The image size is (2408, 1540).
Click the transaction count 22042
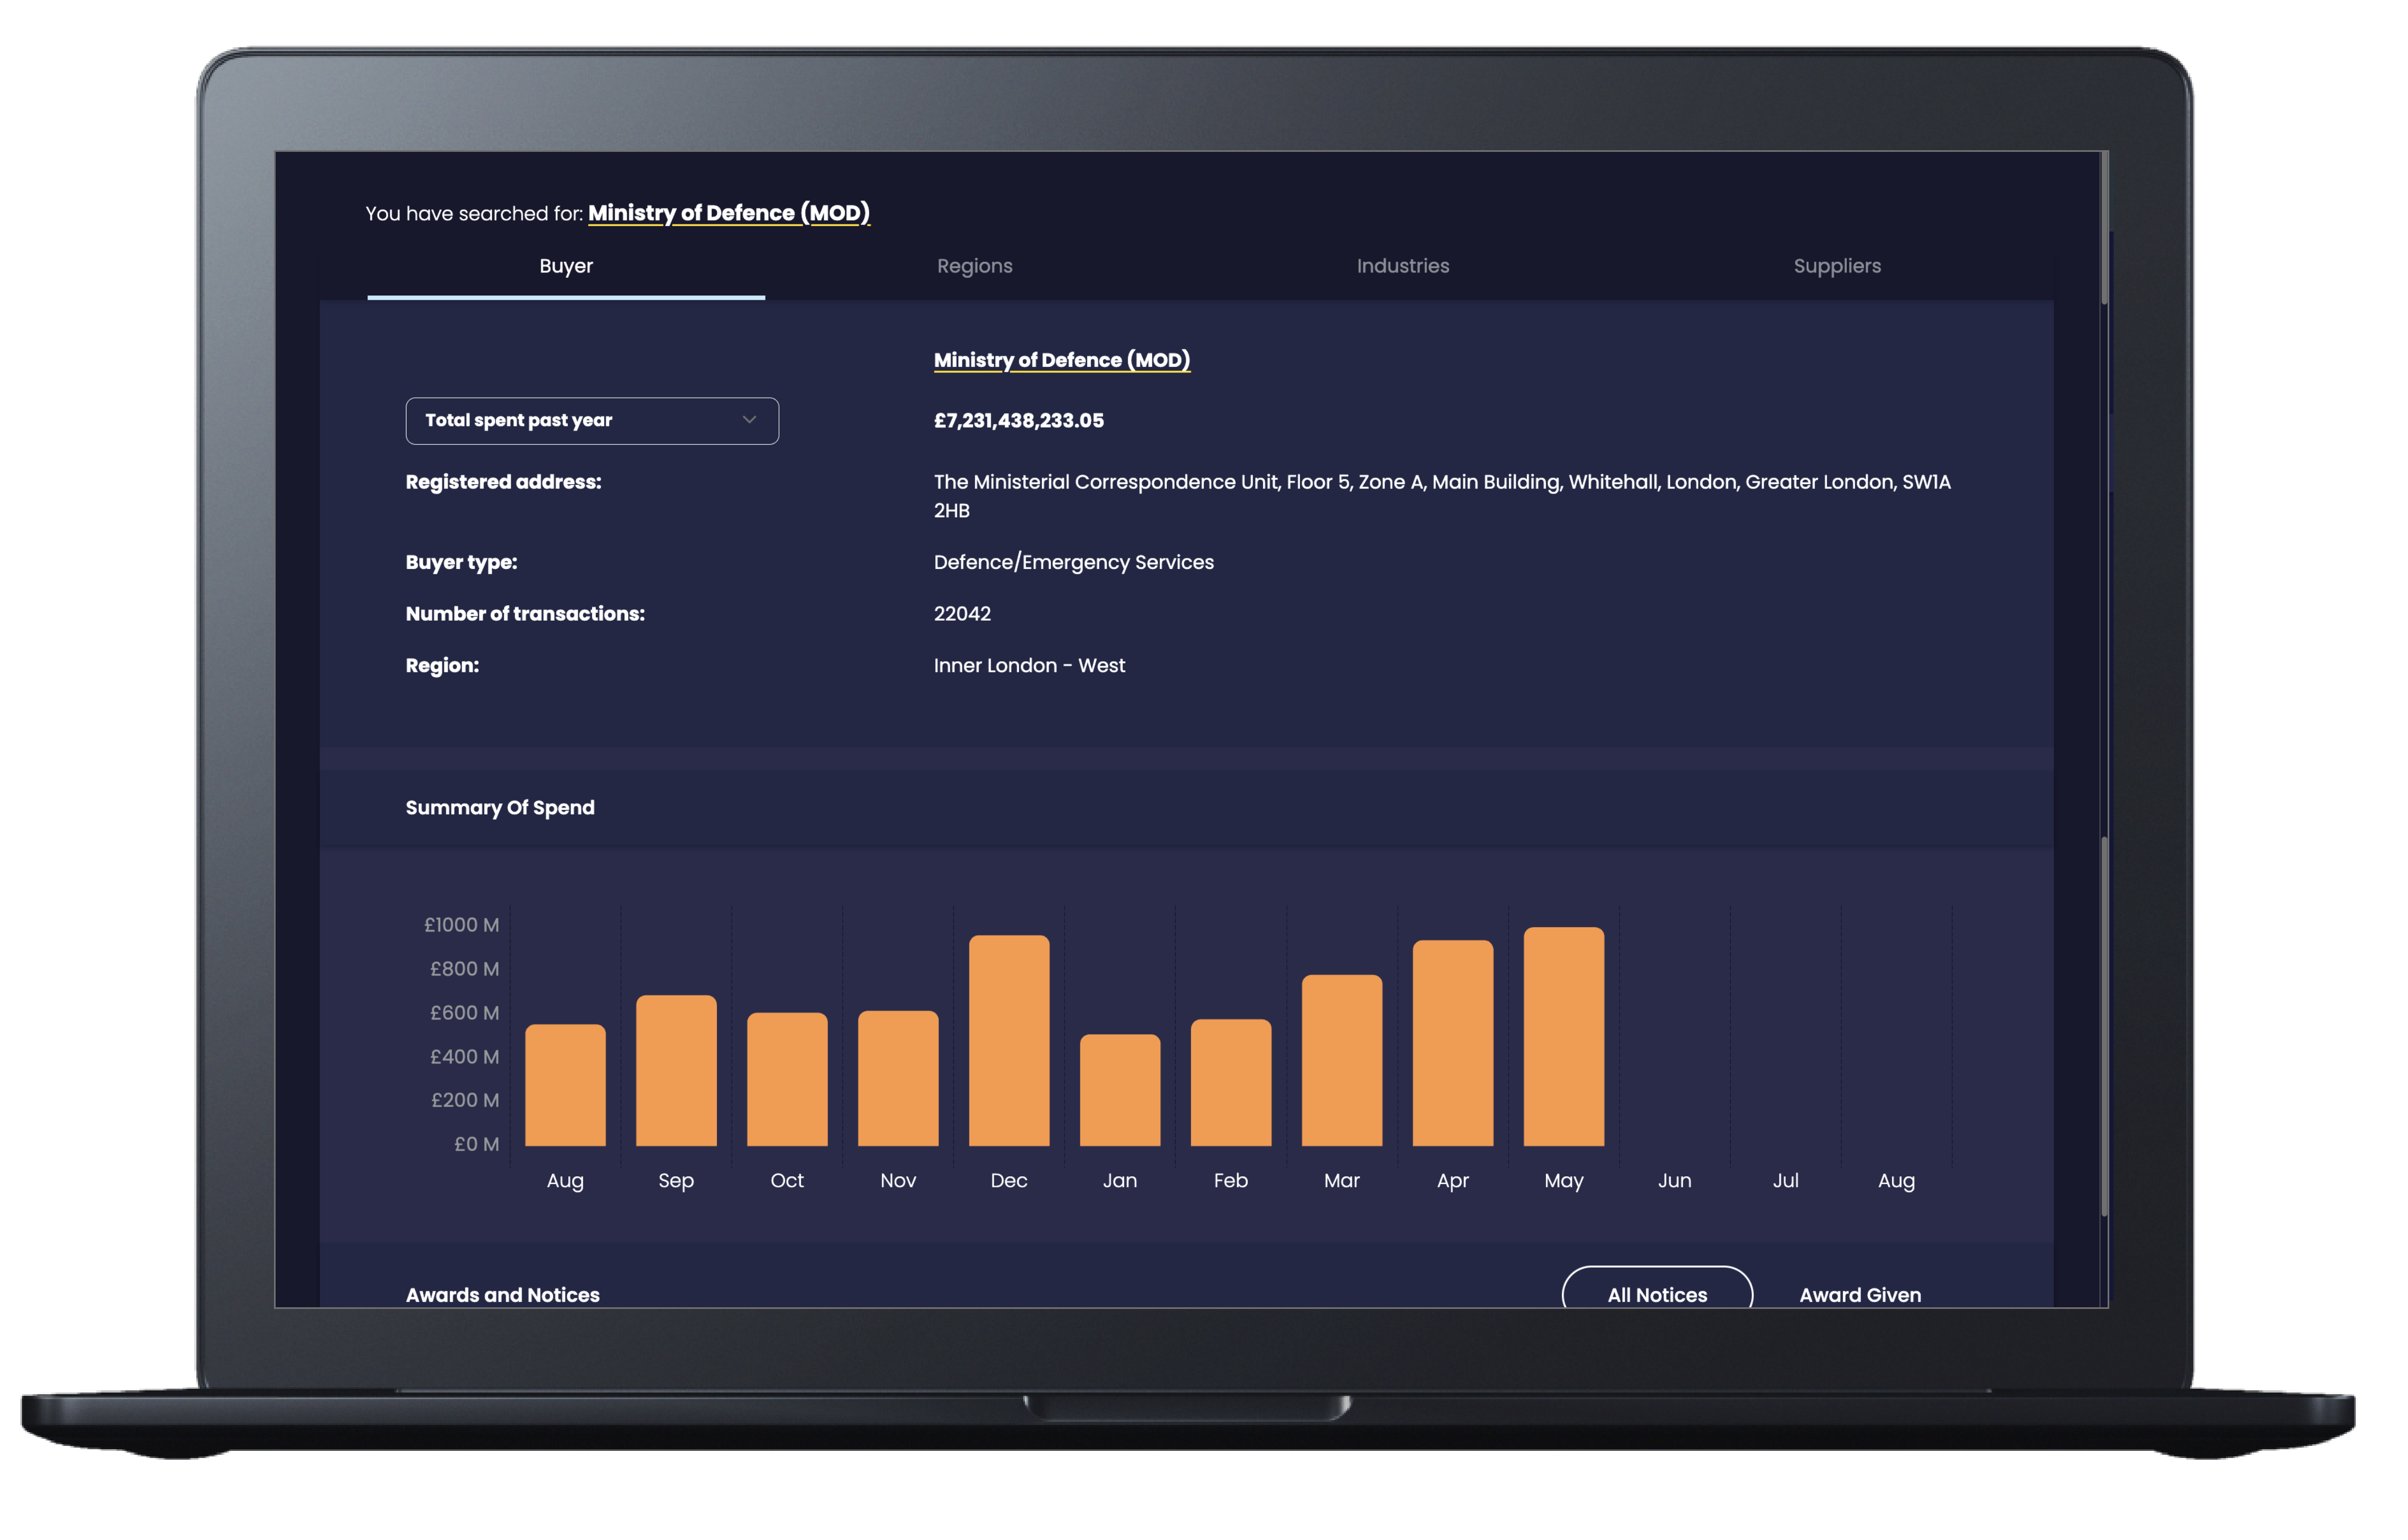962,614
